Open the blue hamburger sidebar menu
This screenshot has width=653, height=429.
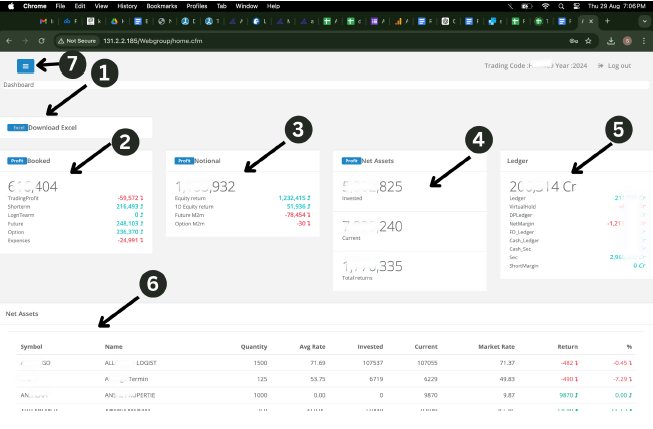tap(26, 65)
